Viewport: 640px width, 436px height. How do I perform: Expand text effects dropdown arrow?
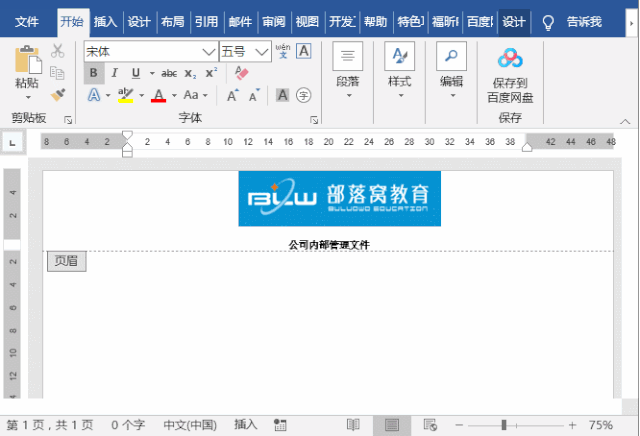[x=108, y=96]
